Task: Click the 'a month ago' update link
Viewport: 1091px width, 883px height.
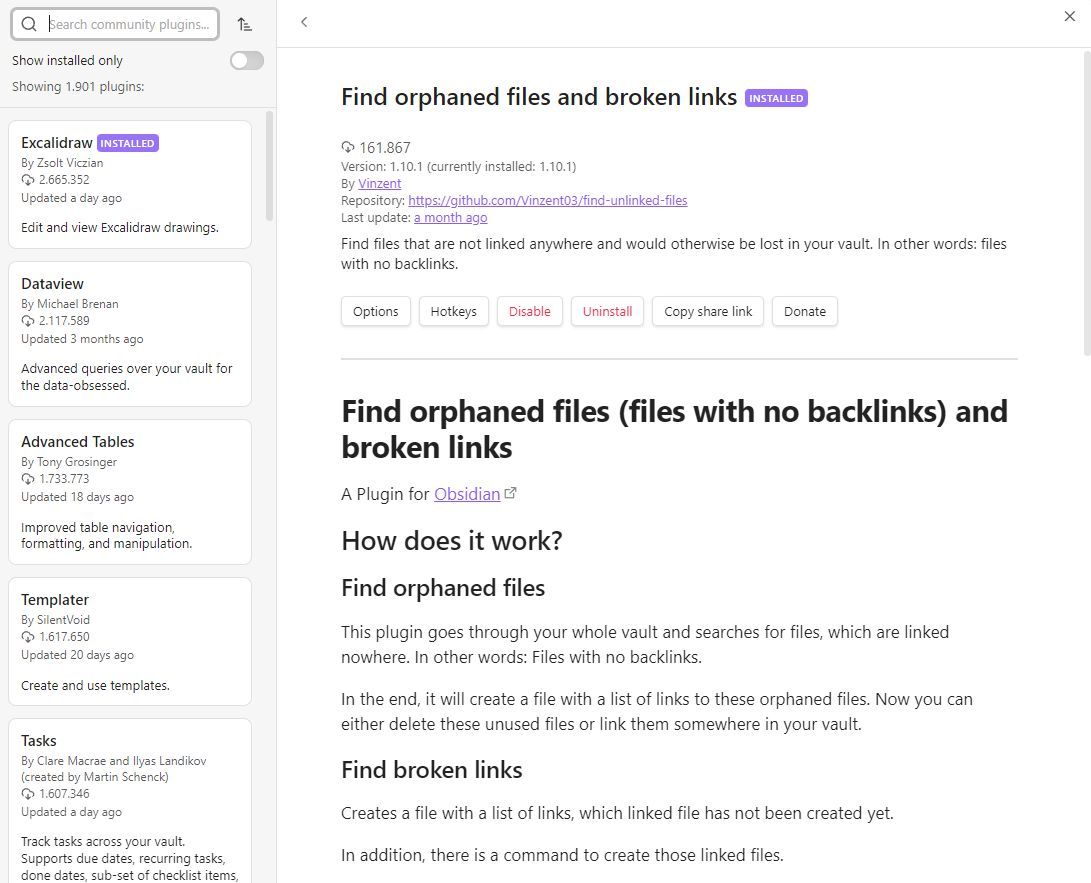Action: 451,218
